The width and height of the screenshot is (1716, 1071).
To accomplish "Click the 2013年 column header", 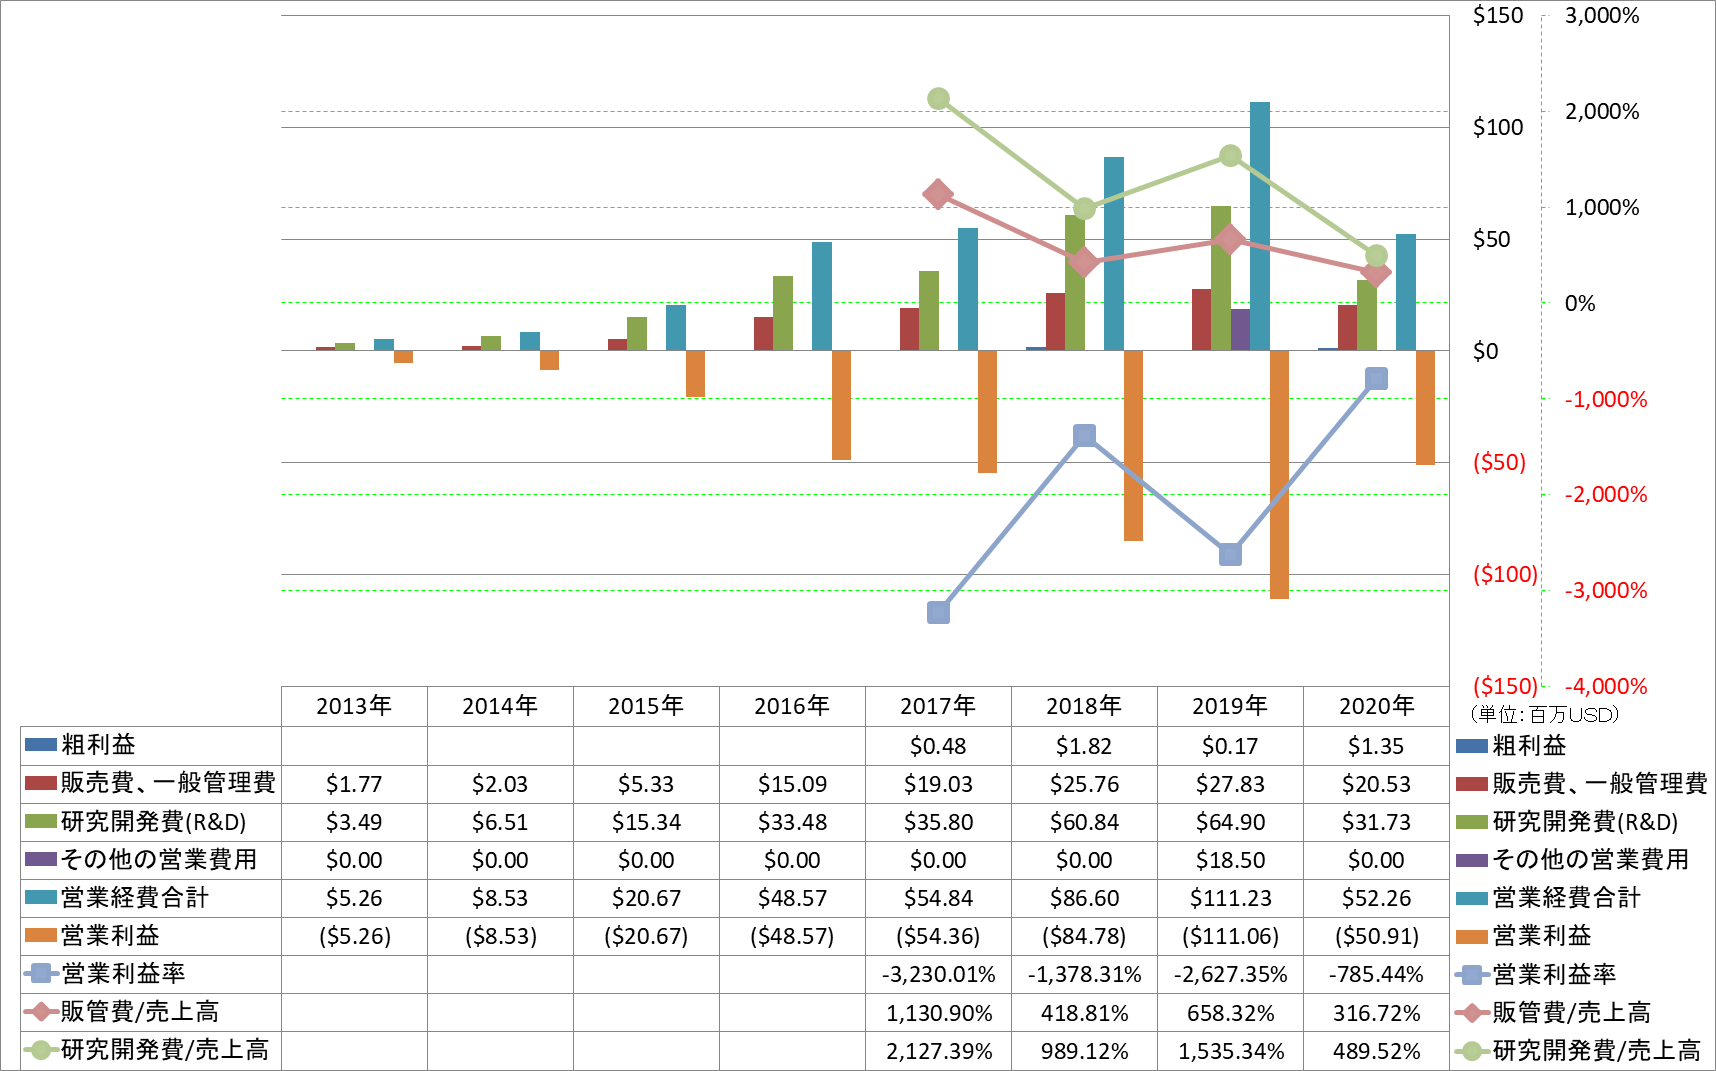I will pos(354,706).
